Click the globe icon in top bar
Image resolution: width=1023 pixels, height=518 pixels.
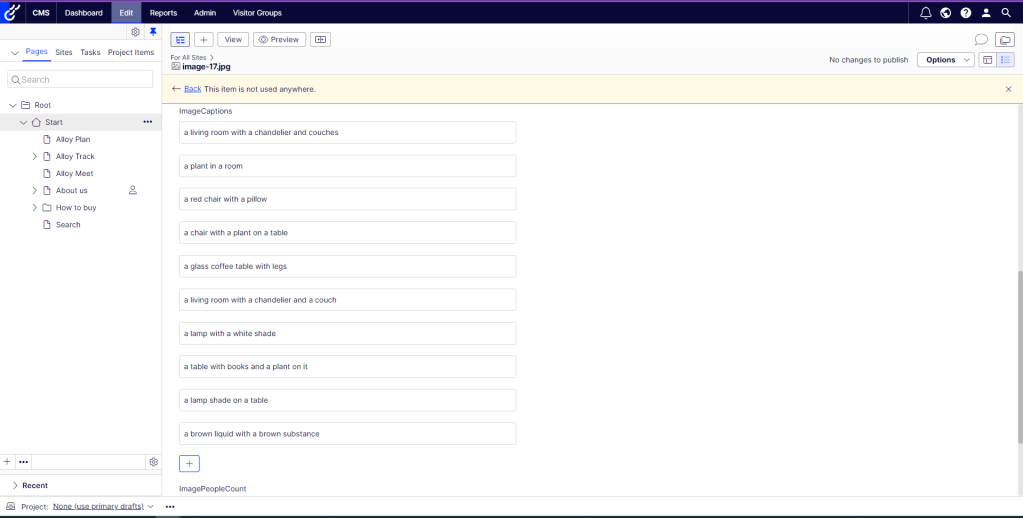click(945, 13)
